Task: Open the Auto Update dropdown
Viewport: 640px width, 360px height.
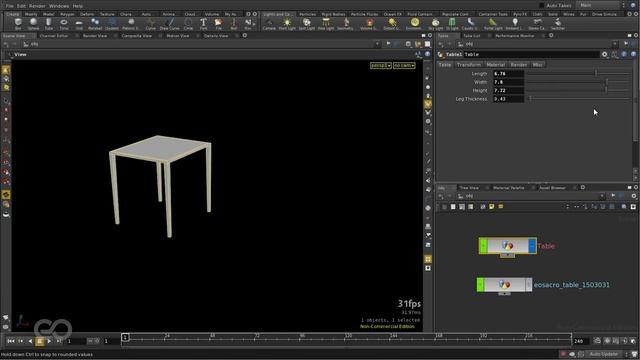Action: [605, 354]
